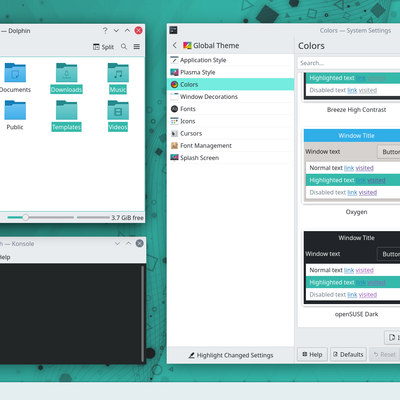This screenshot has height=400, width=400.
Task: Select Plasma Style in settings sidebar
Action: coord(230,72)
